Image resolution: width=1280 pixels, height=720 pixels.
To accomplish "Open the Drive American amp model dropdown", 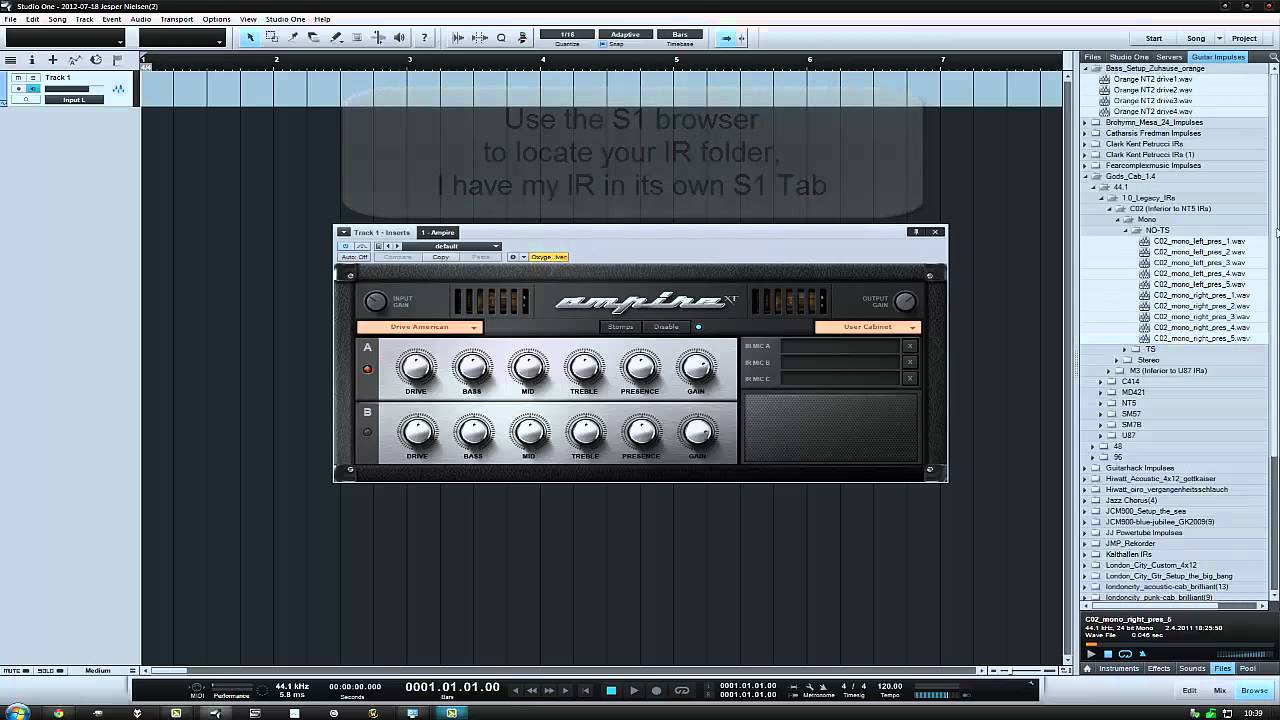I will (x=420, y=327).
